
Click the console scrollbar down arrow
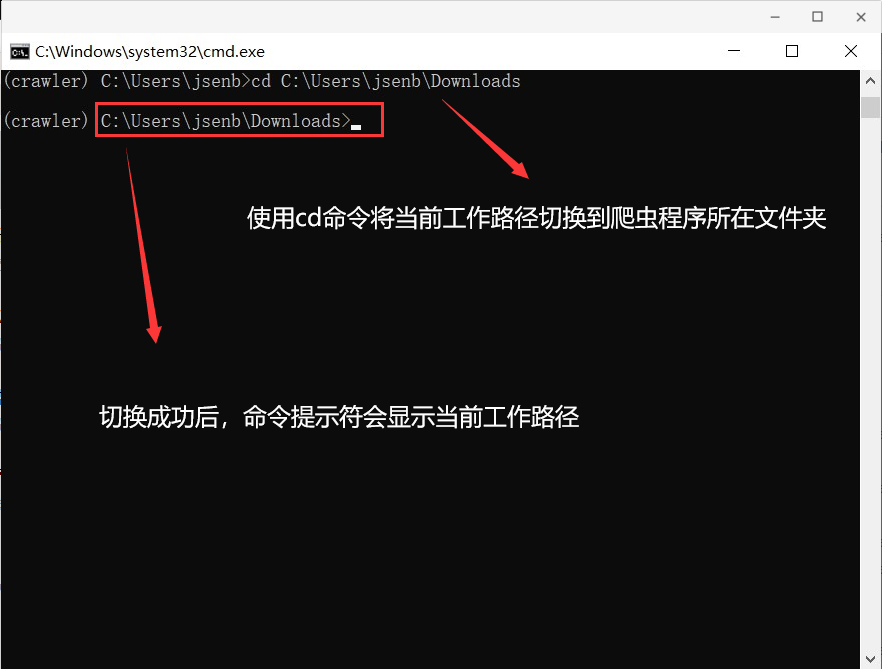[869, 660]
